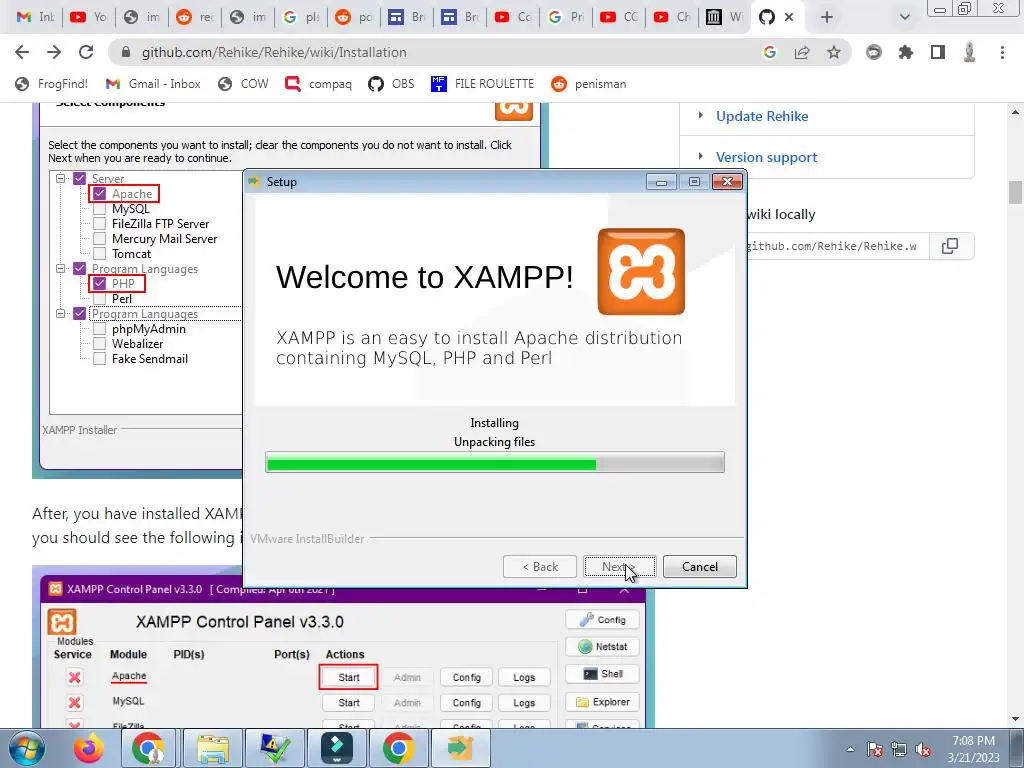Open the OBS bookmark

(391, 84)
